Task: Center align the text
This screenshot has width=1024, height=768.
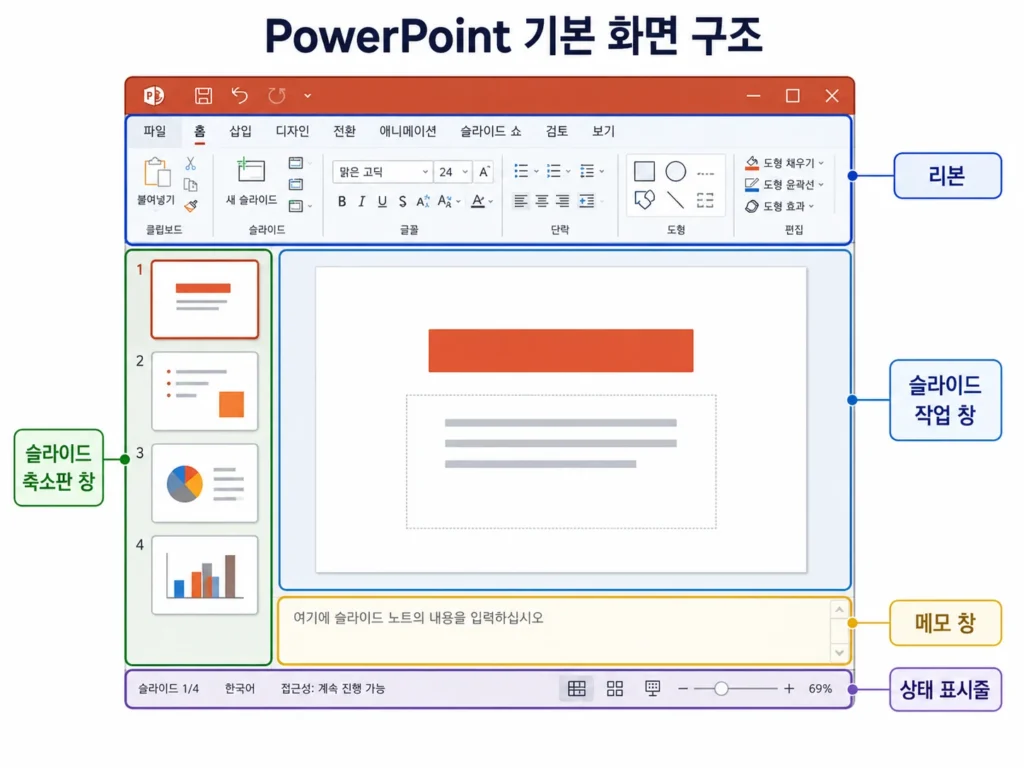Action: (x=542, y=201)
